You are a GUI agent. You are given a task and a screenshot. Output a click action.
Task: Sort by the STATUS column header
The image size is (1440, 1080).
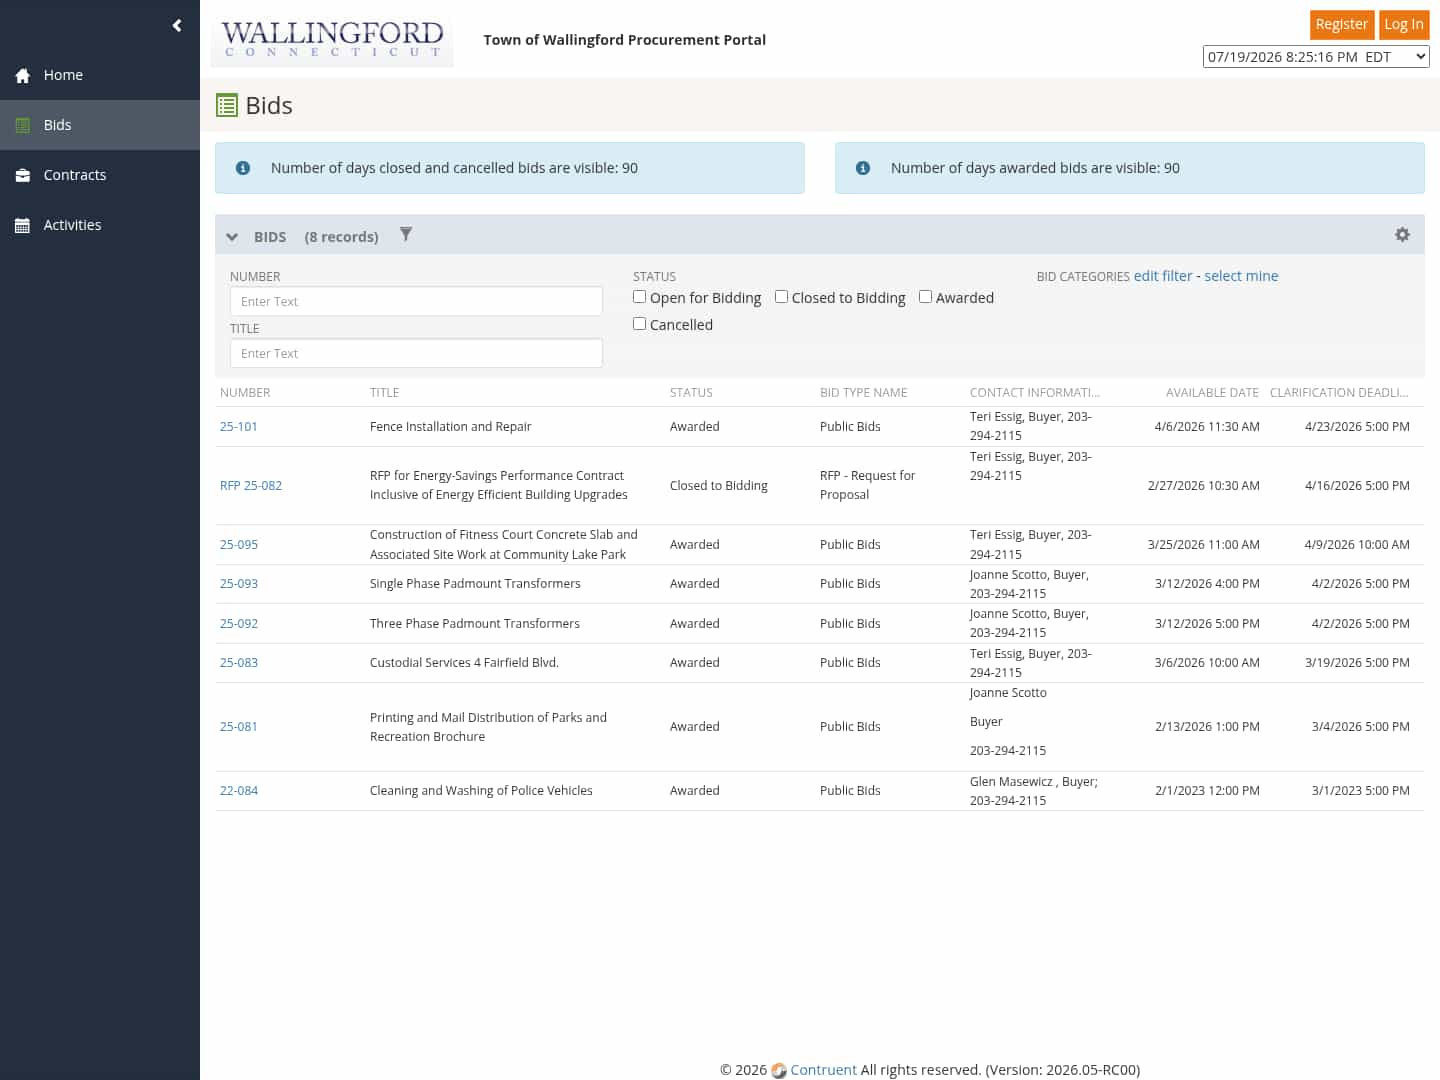click(691, 392)
